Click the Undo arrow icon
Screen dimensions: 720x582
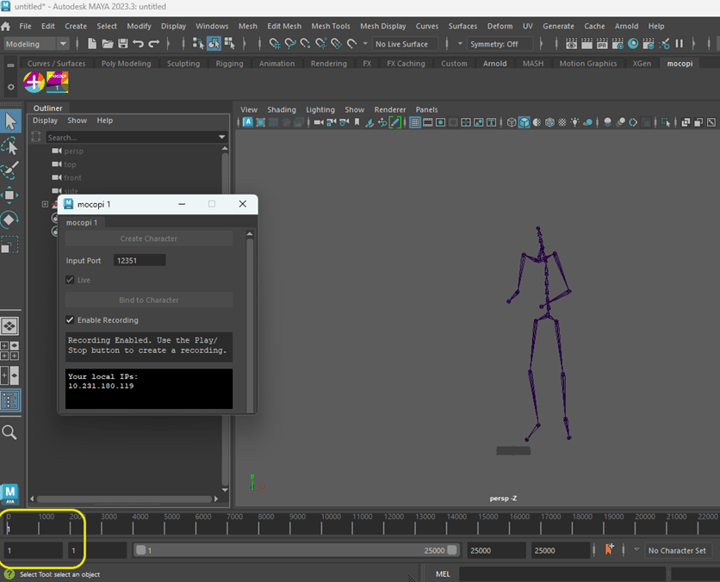point(138,44)
